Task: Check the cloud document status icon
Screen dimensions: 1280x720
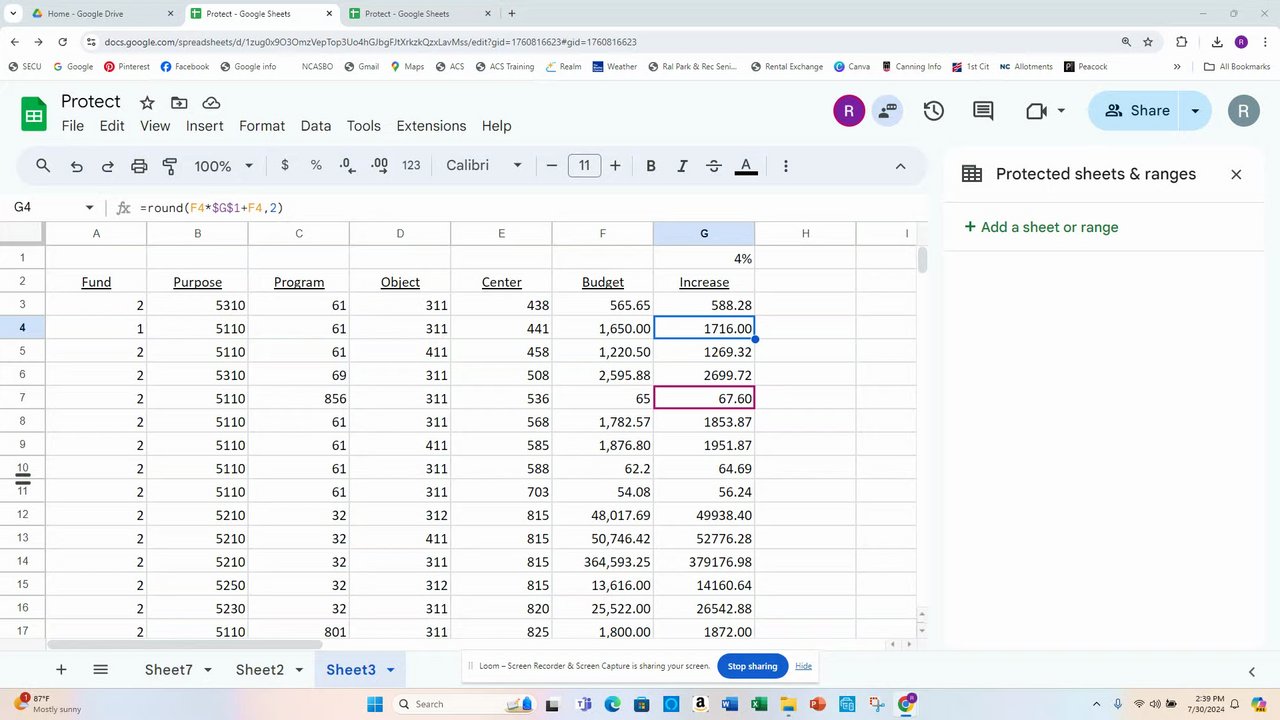Action: (211, 103)
